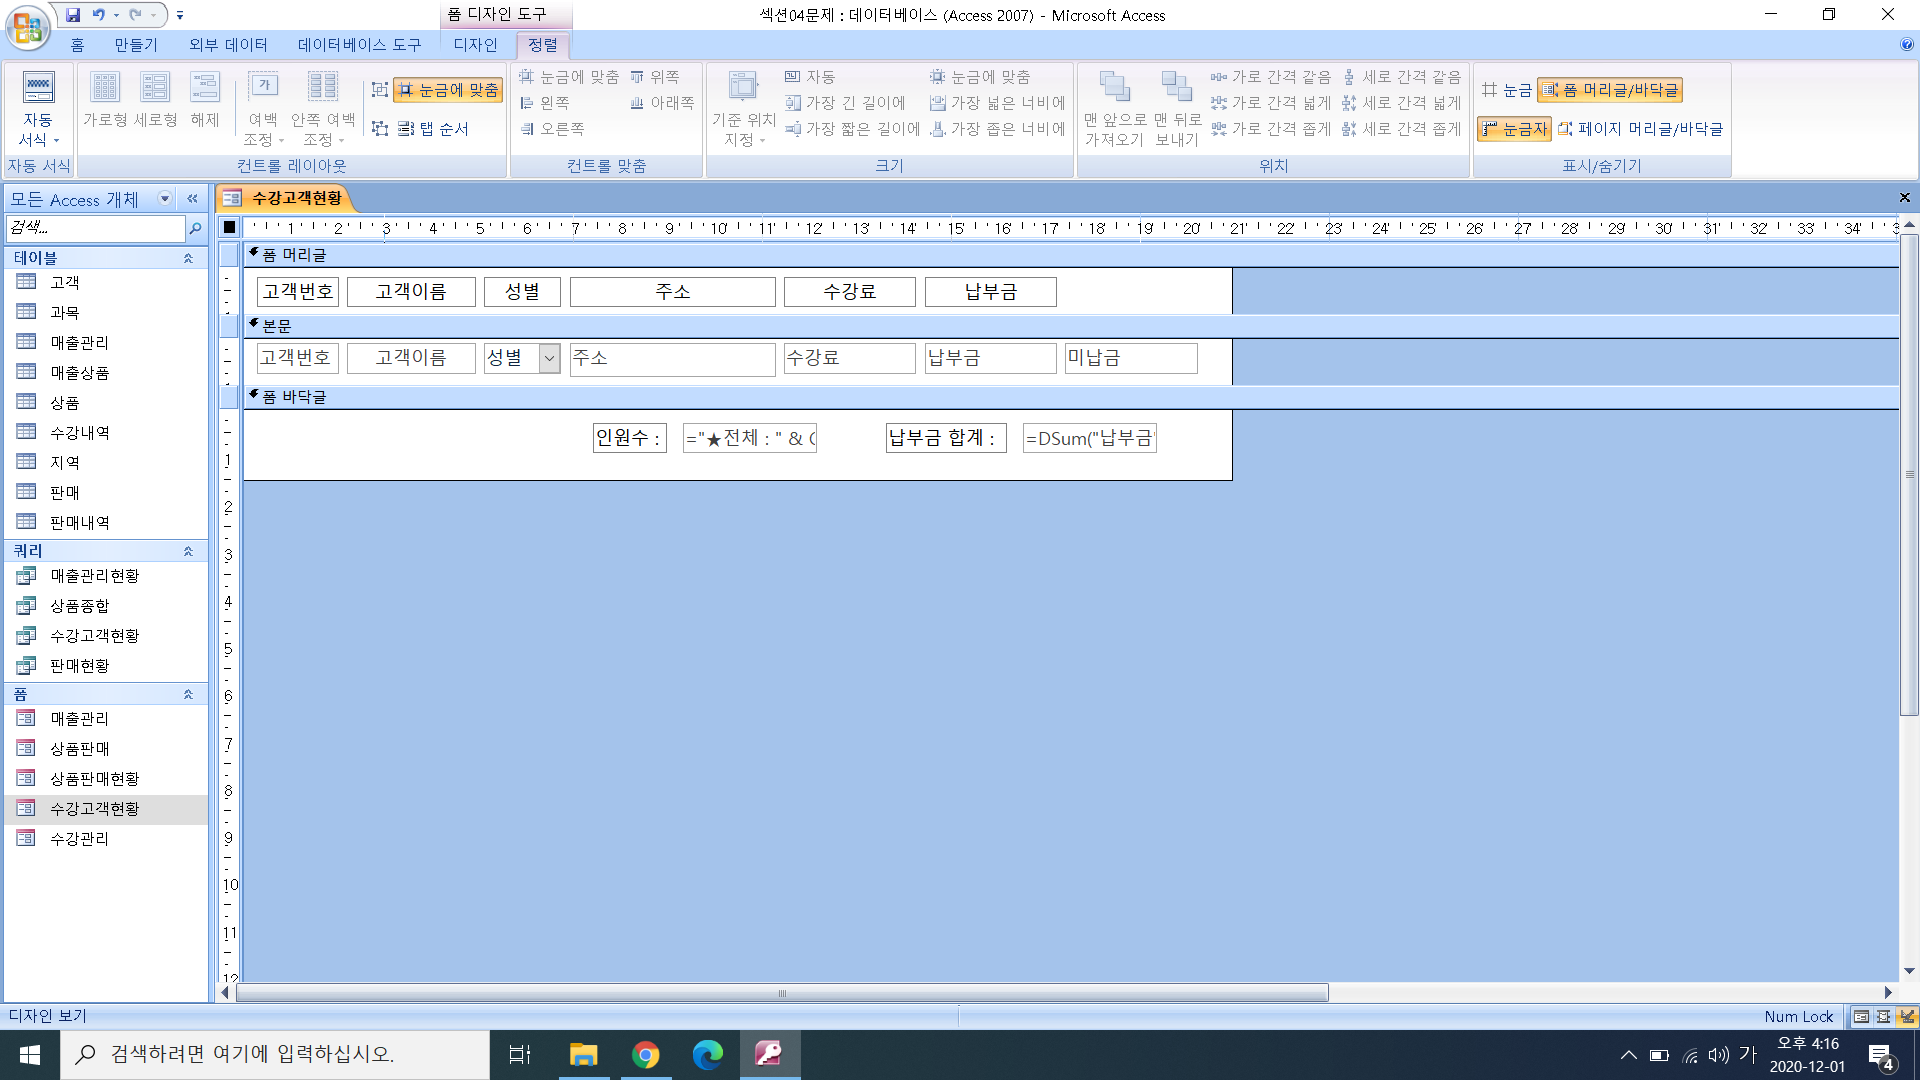Open the 수강고객현황 query in the navigation pane
The image size is (1920, 1080).
pyautogui.click(x=94, y=636)
